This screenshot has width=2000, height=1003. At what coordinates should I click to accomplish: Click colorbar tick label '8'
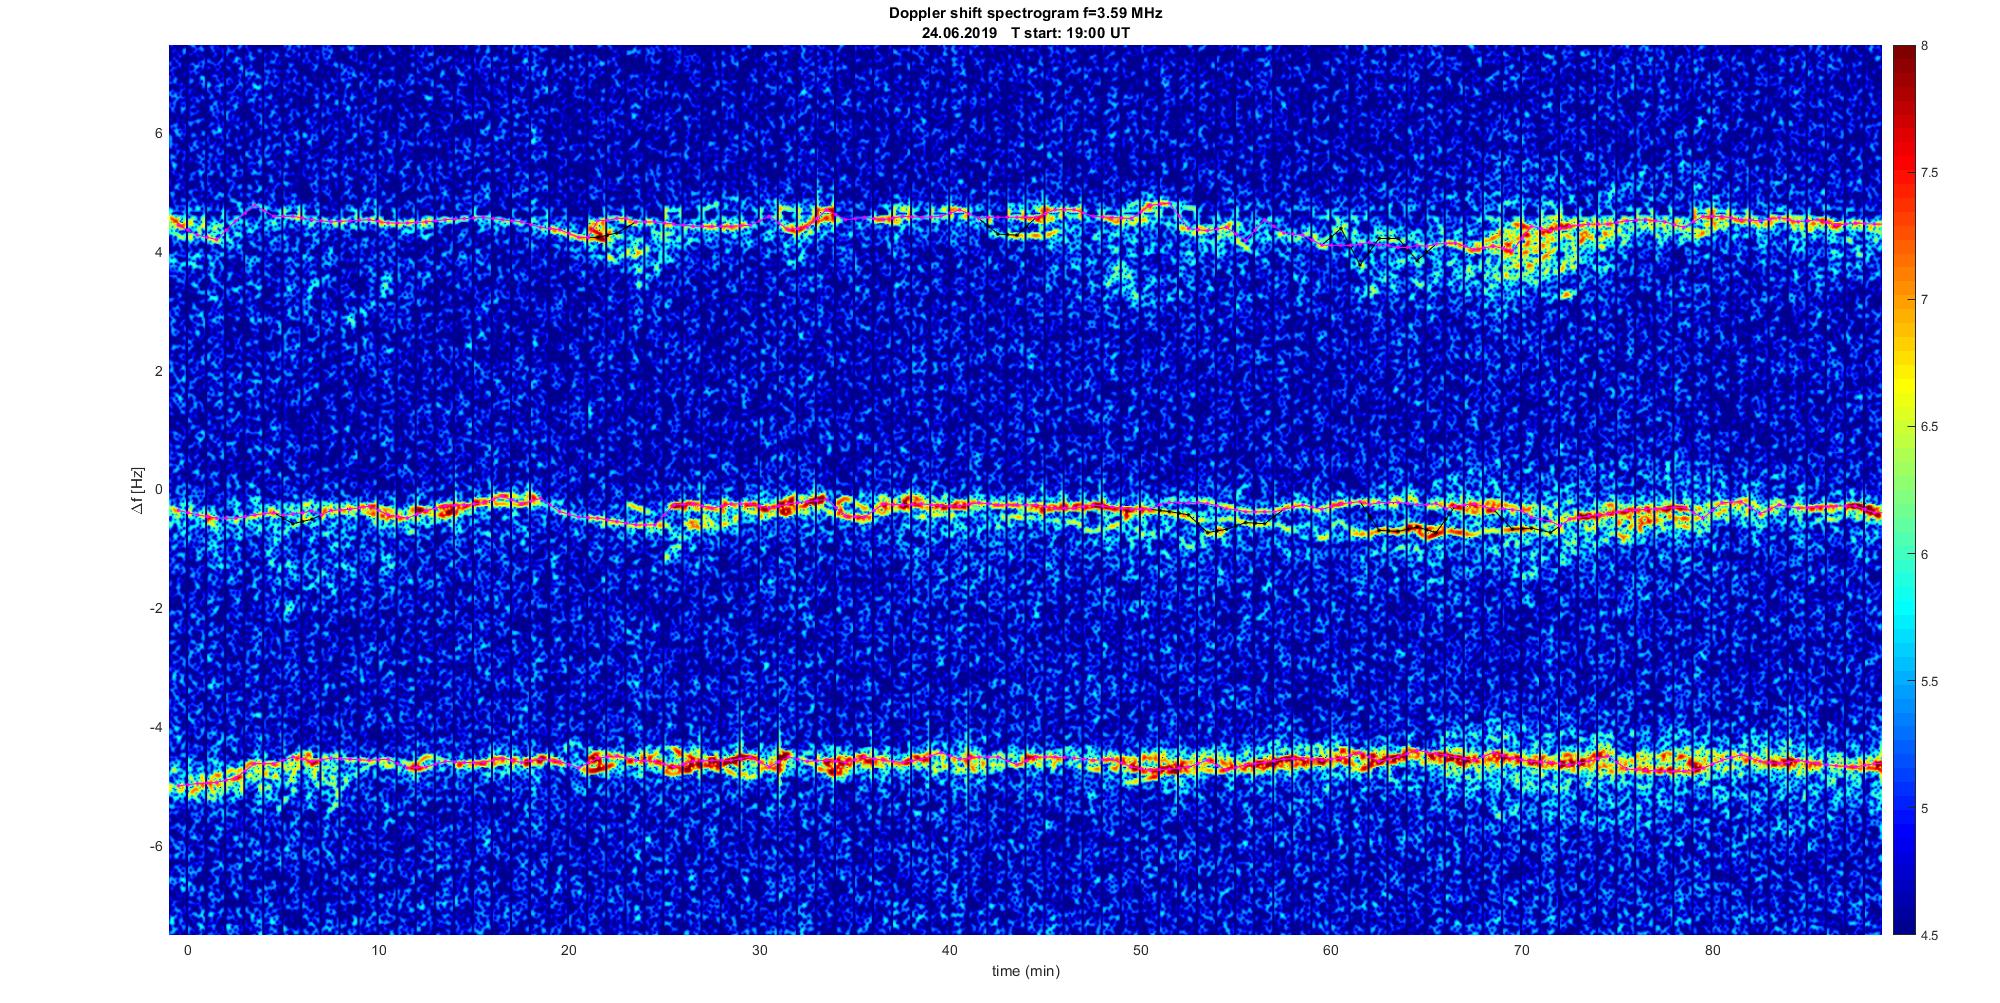pyautogui.click(x=1924, y=46)
